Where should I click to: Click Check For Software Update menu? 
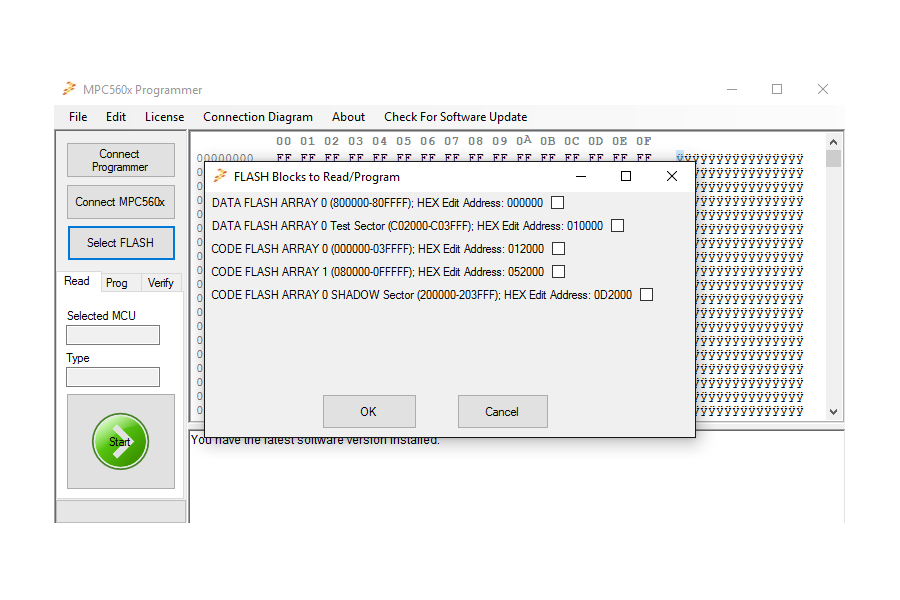click(x=456, y=117)
